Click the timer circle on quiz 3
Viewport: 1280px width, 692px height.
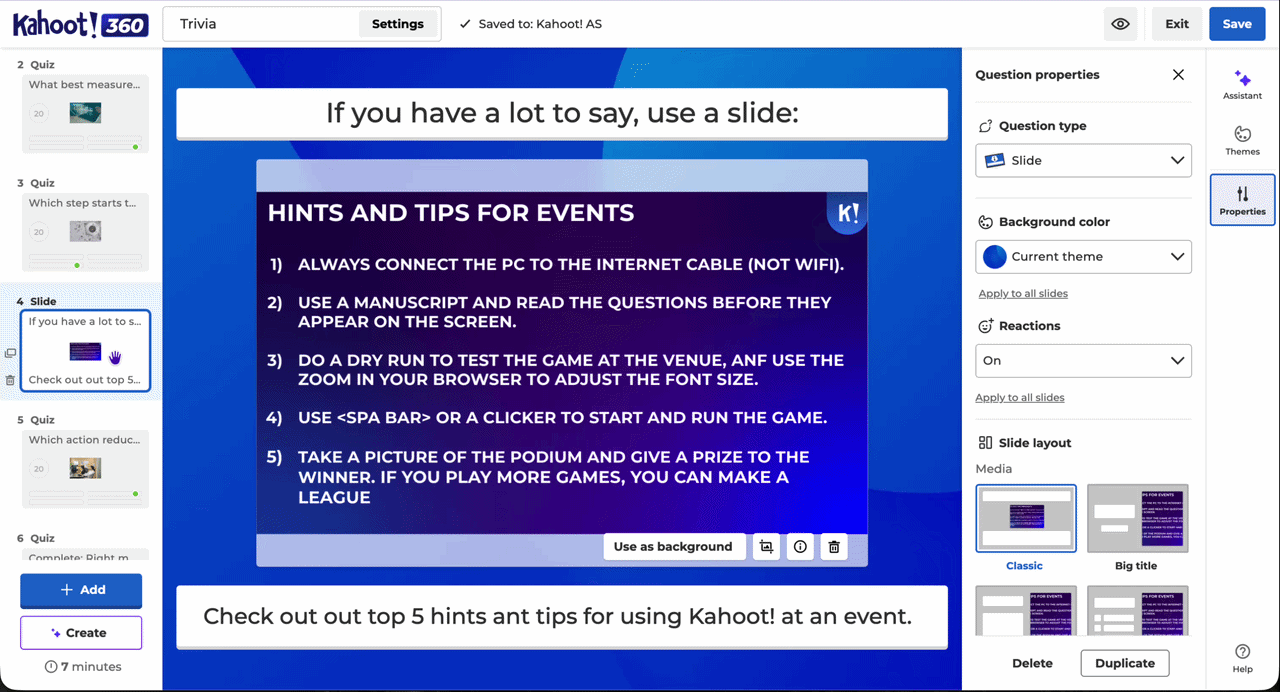pyautogui.click(x=39, y=232)
